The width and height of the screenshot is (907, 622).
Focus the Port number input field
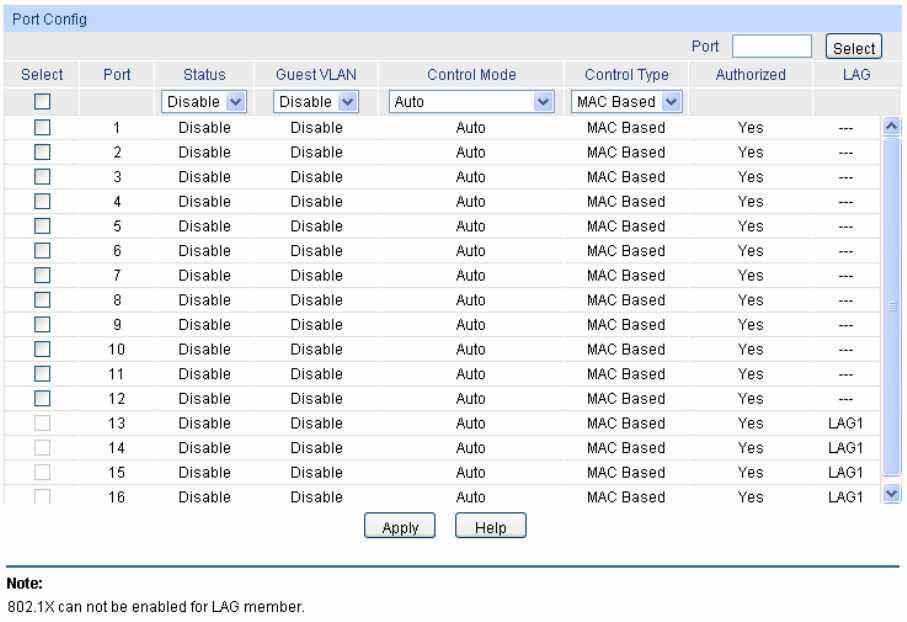click(x=771, y=46)
